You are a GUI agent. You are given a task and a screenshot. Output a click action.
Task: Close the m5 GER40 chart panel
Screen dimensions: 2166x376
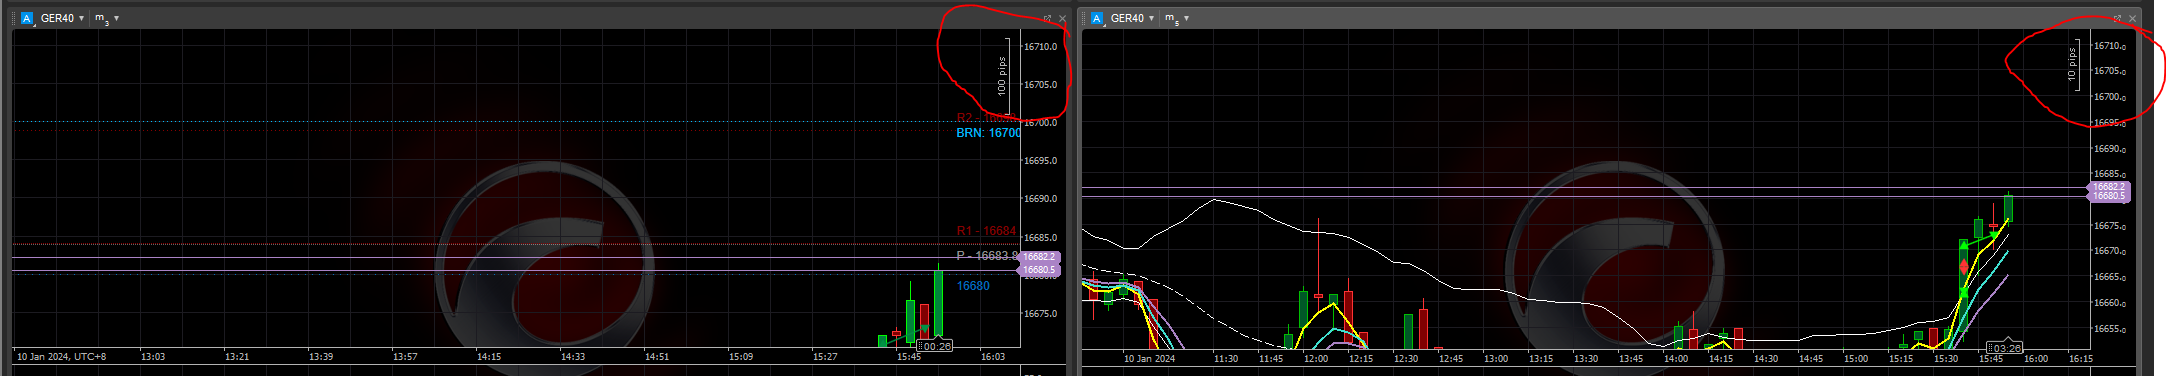click(2132, 18)
